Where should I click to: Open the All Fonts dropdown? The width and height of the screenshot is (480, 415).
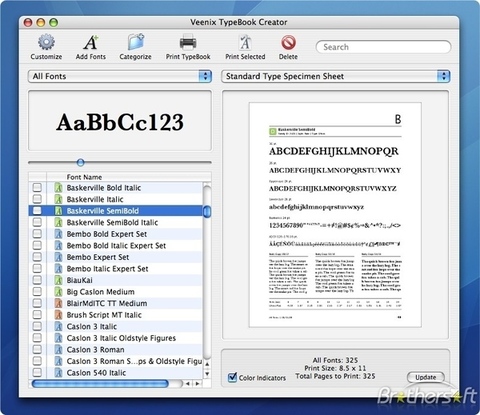[120, 76]
